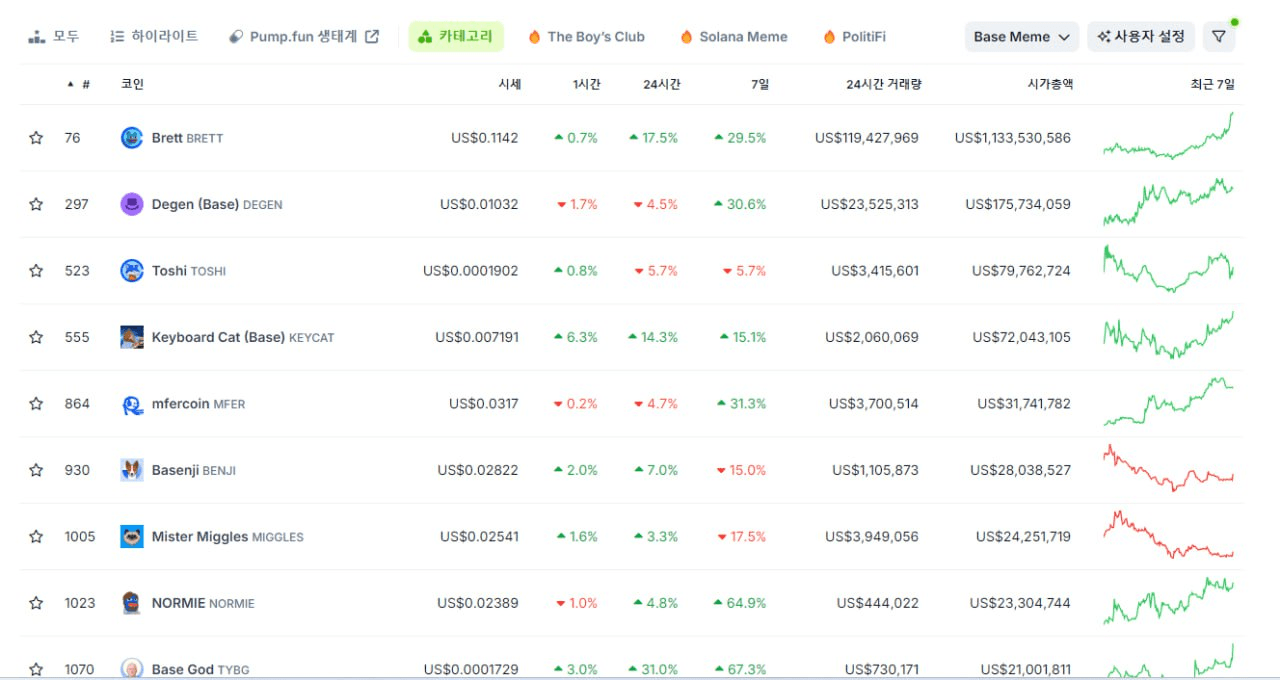This screenshot has width=1280, height=680.
Task: Click the Mister Miggles cat logo
Action: 132,537
